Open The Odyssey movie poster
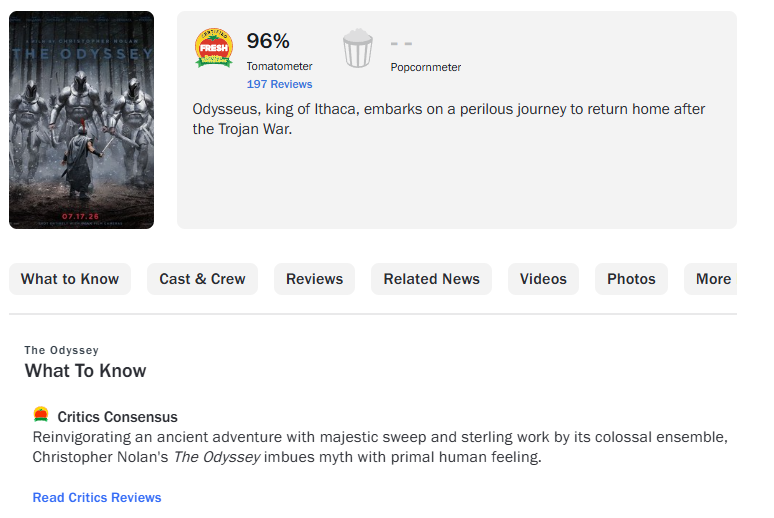 (x=81, y=120)
